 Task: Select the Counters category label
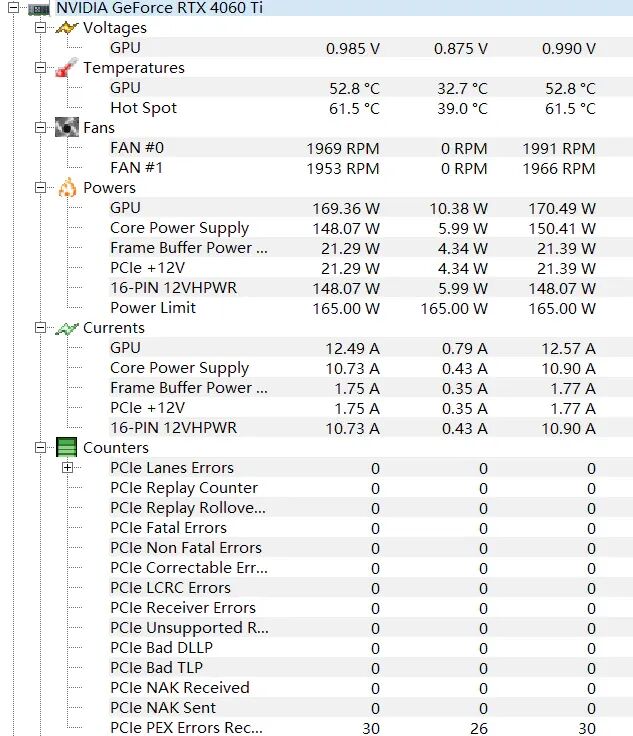(x=115, y=447)
